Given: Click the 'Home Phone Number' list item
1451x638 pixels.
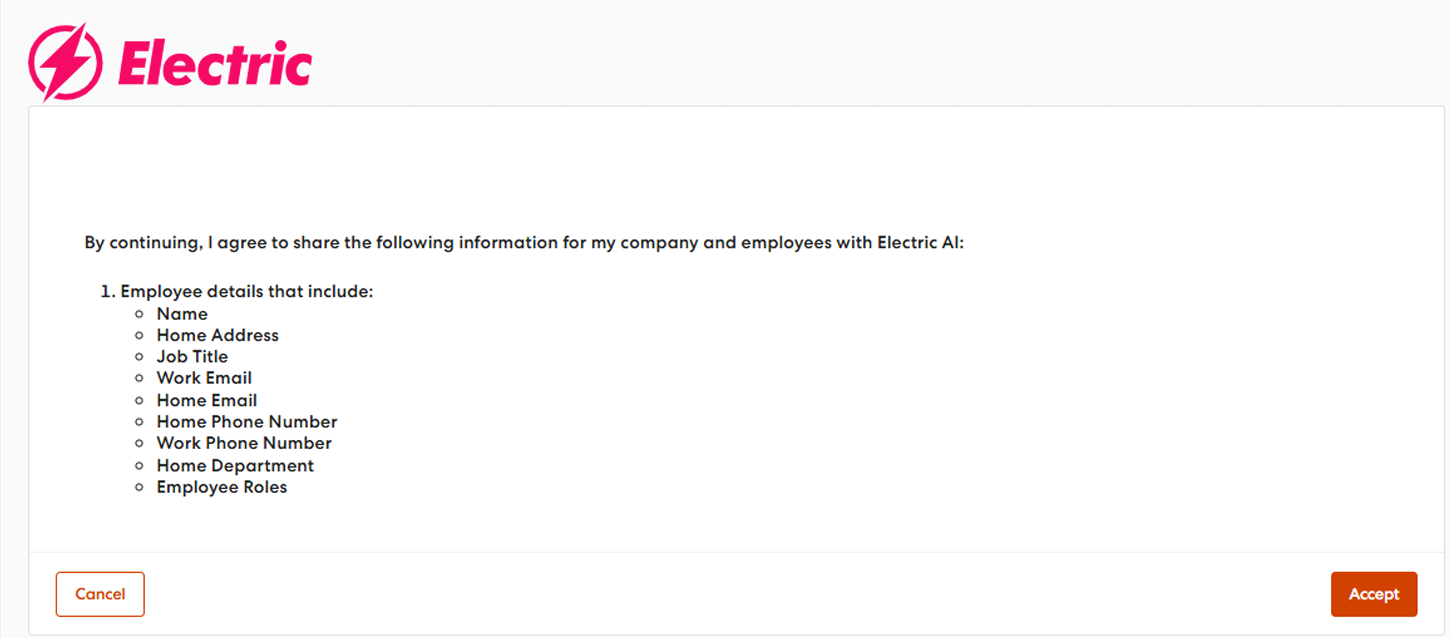Looking at the screenshot, I should (x=247, y=422).
